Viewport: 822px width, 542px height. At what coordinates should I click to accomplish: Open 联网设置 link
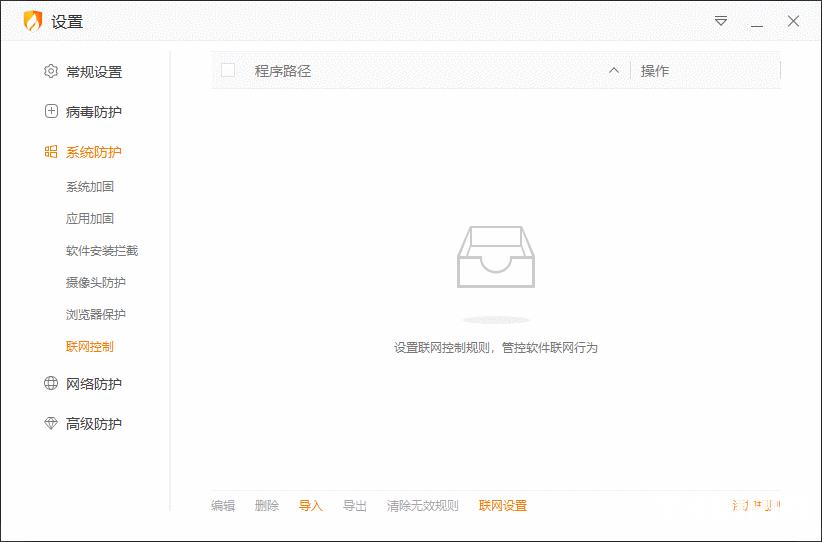click(x=503, y=506)
